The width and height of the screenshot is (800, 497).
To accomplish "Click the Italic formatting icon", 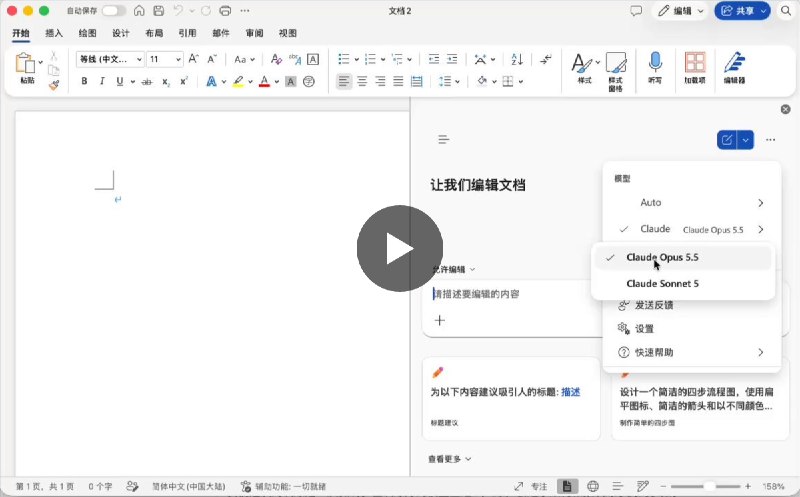I will [x=102, y=81].
